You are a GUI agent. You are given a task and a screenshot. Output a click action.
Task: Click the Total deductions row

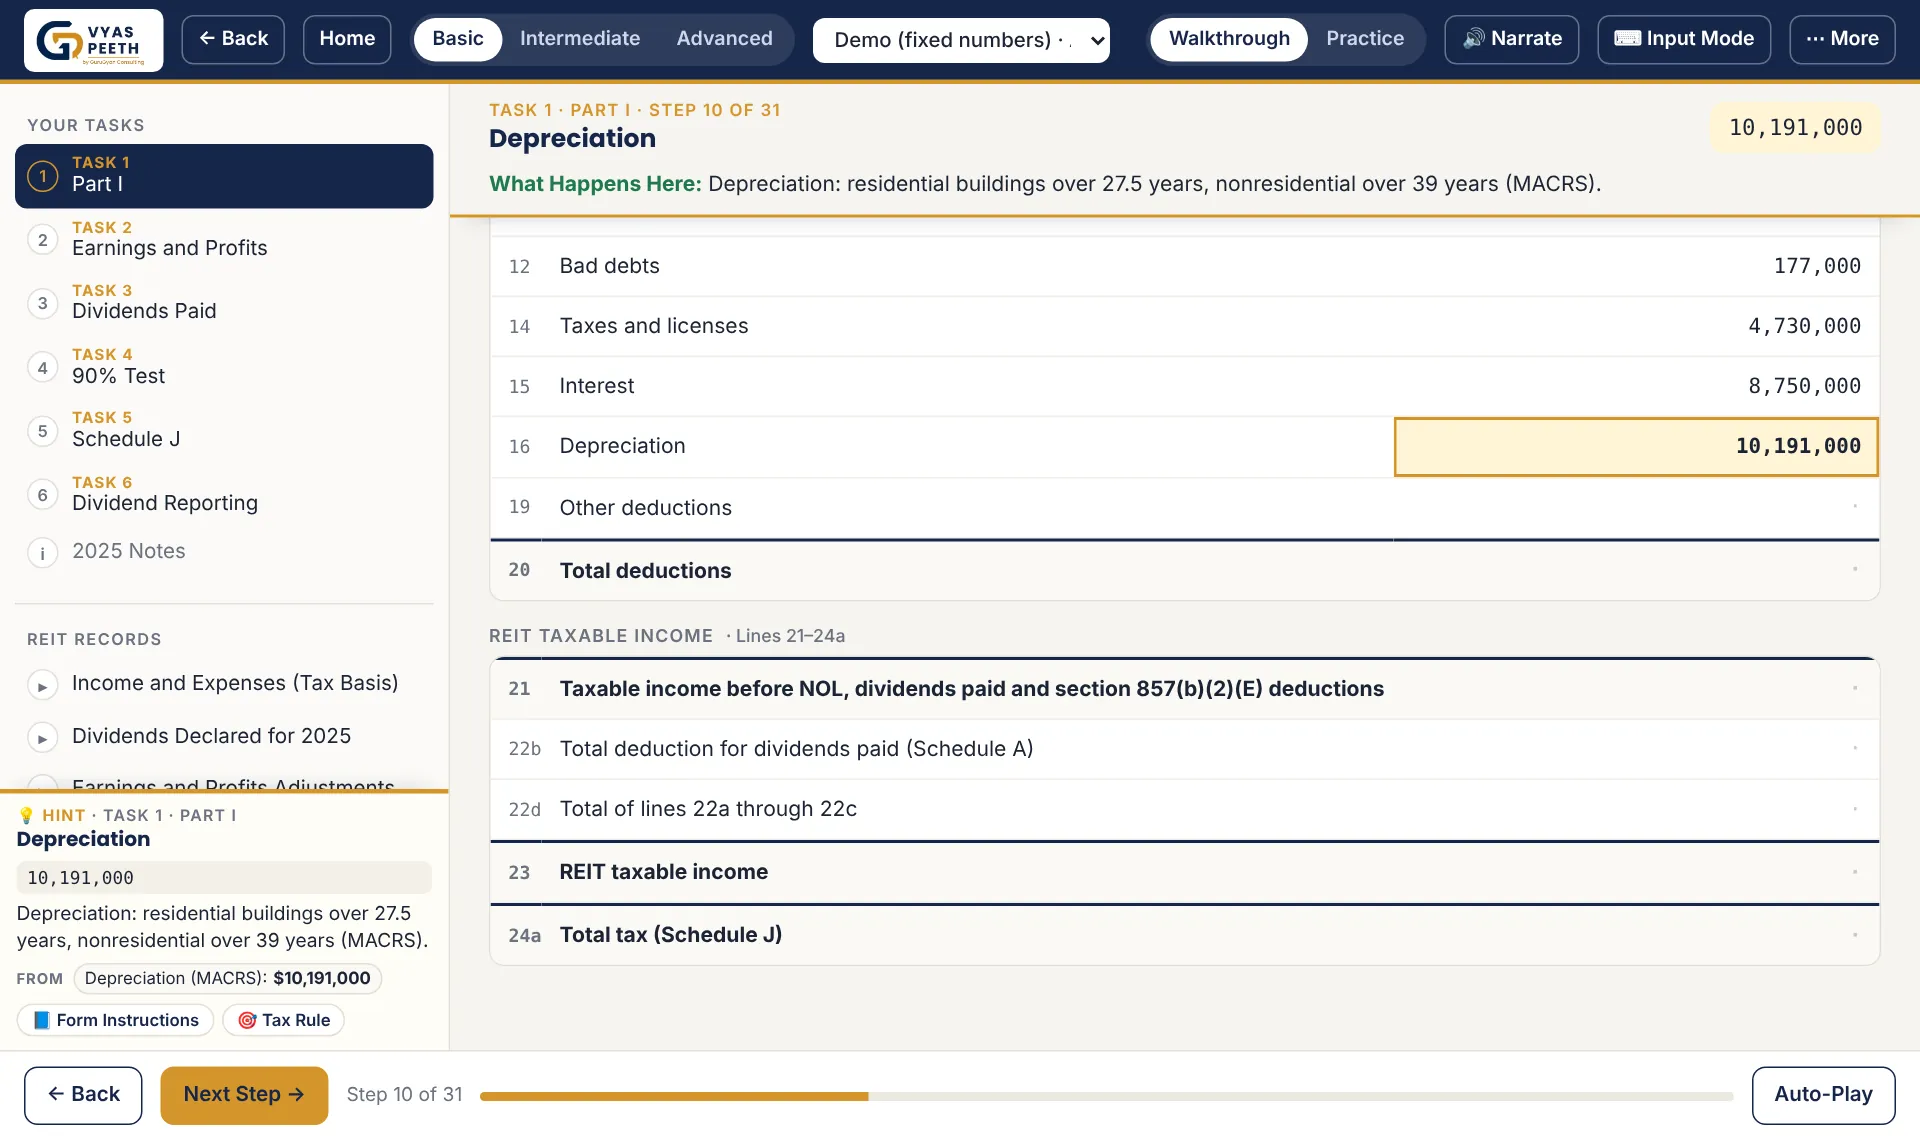(1184, 571)
